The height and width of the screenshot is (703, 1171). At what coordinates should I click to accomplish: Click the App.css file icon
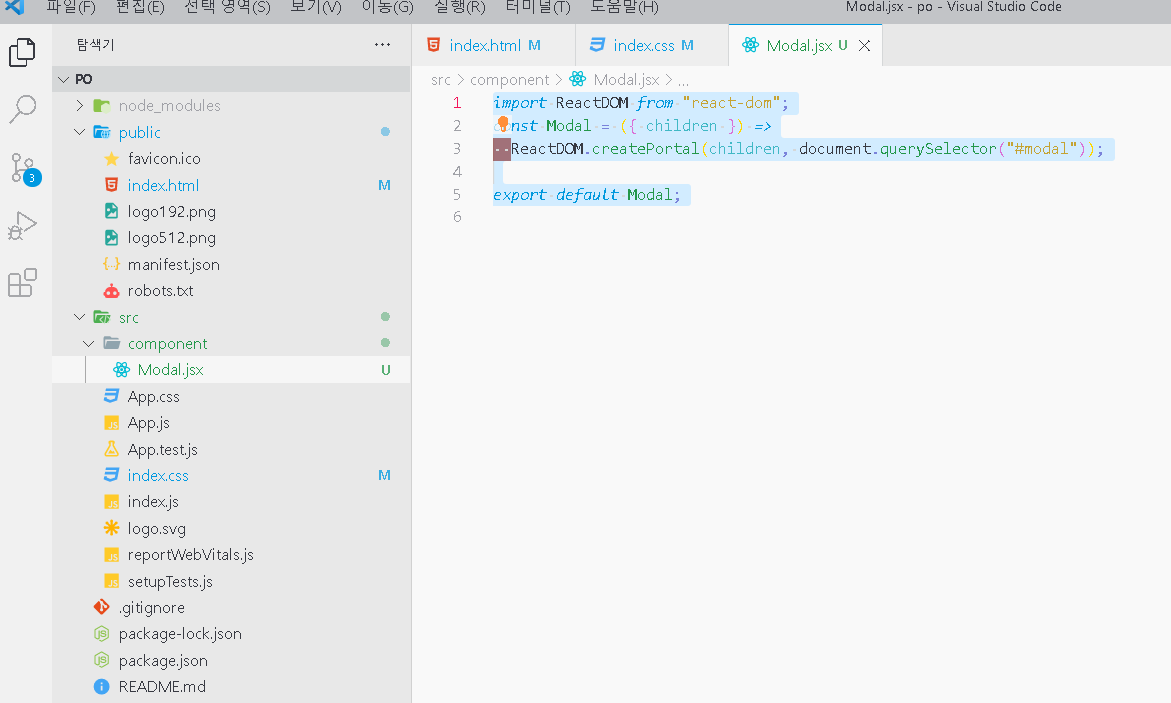[111, 396]
